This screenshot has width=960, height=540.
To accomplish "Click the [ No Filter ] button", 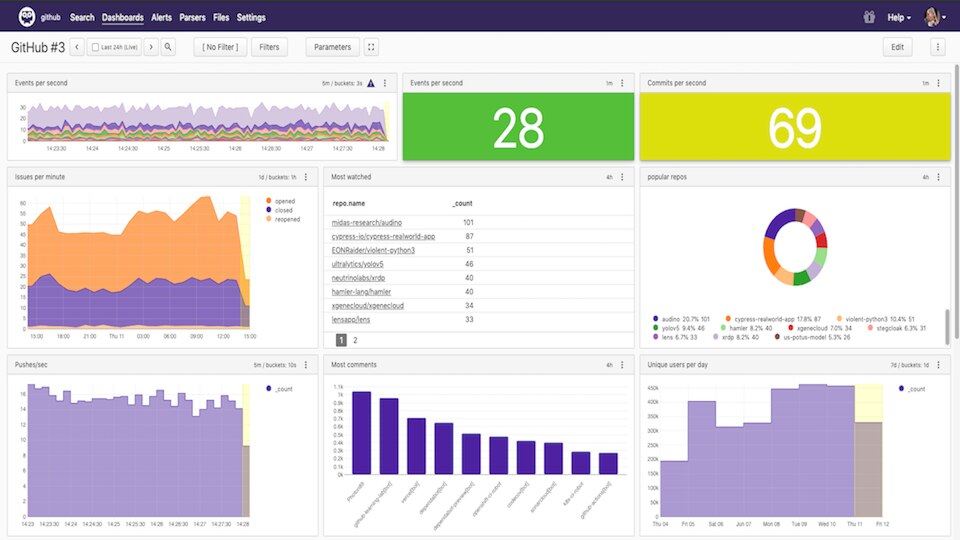I will pos(220,47).
